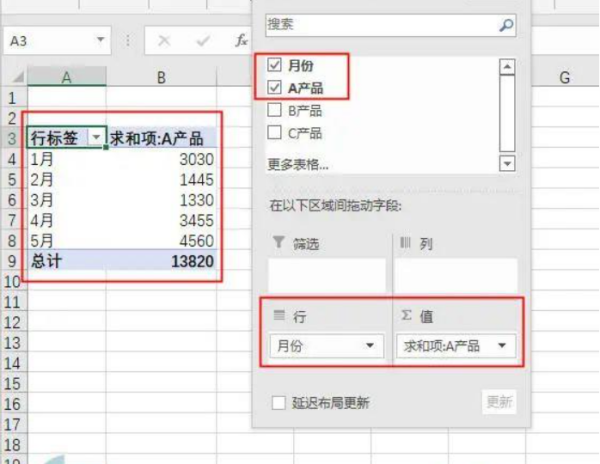Click cell containing 4月
The height and width of the screenshot is (464, 600).
pyautogui.click(x=67, y=220)
